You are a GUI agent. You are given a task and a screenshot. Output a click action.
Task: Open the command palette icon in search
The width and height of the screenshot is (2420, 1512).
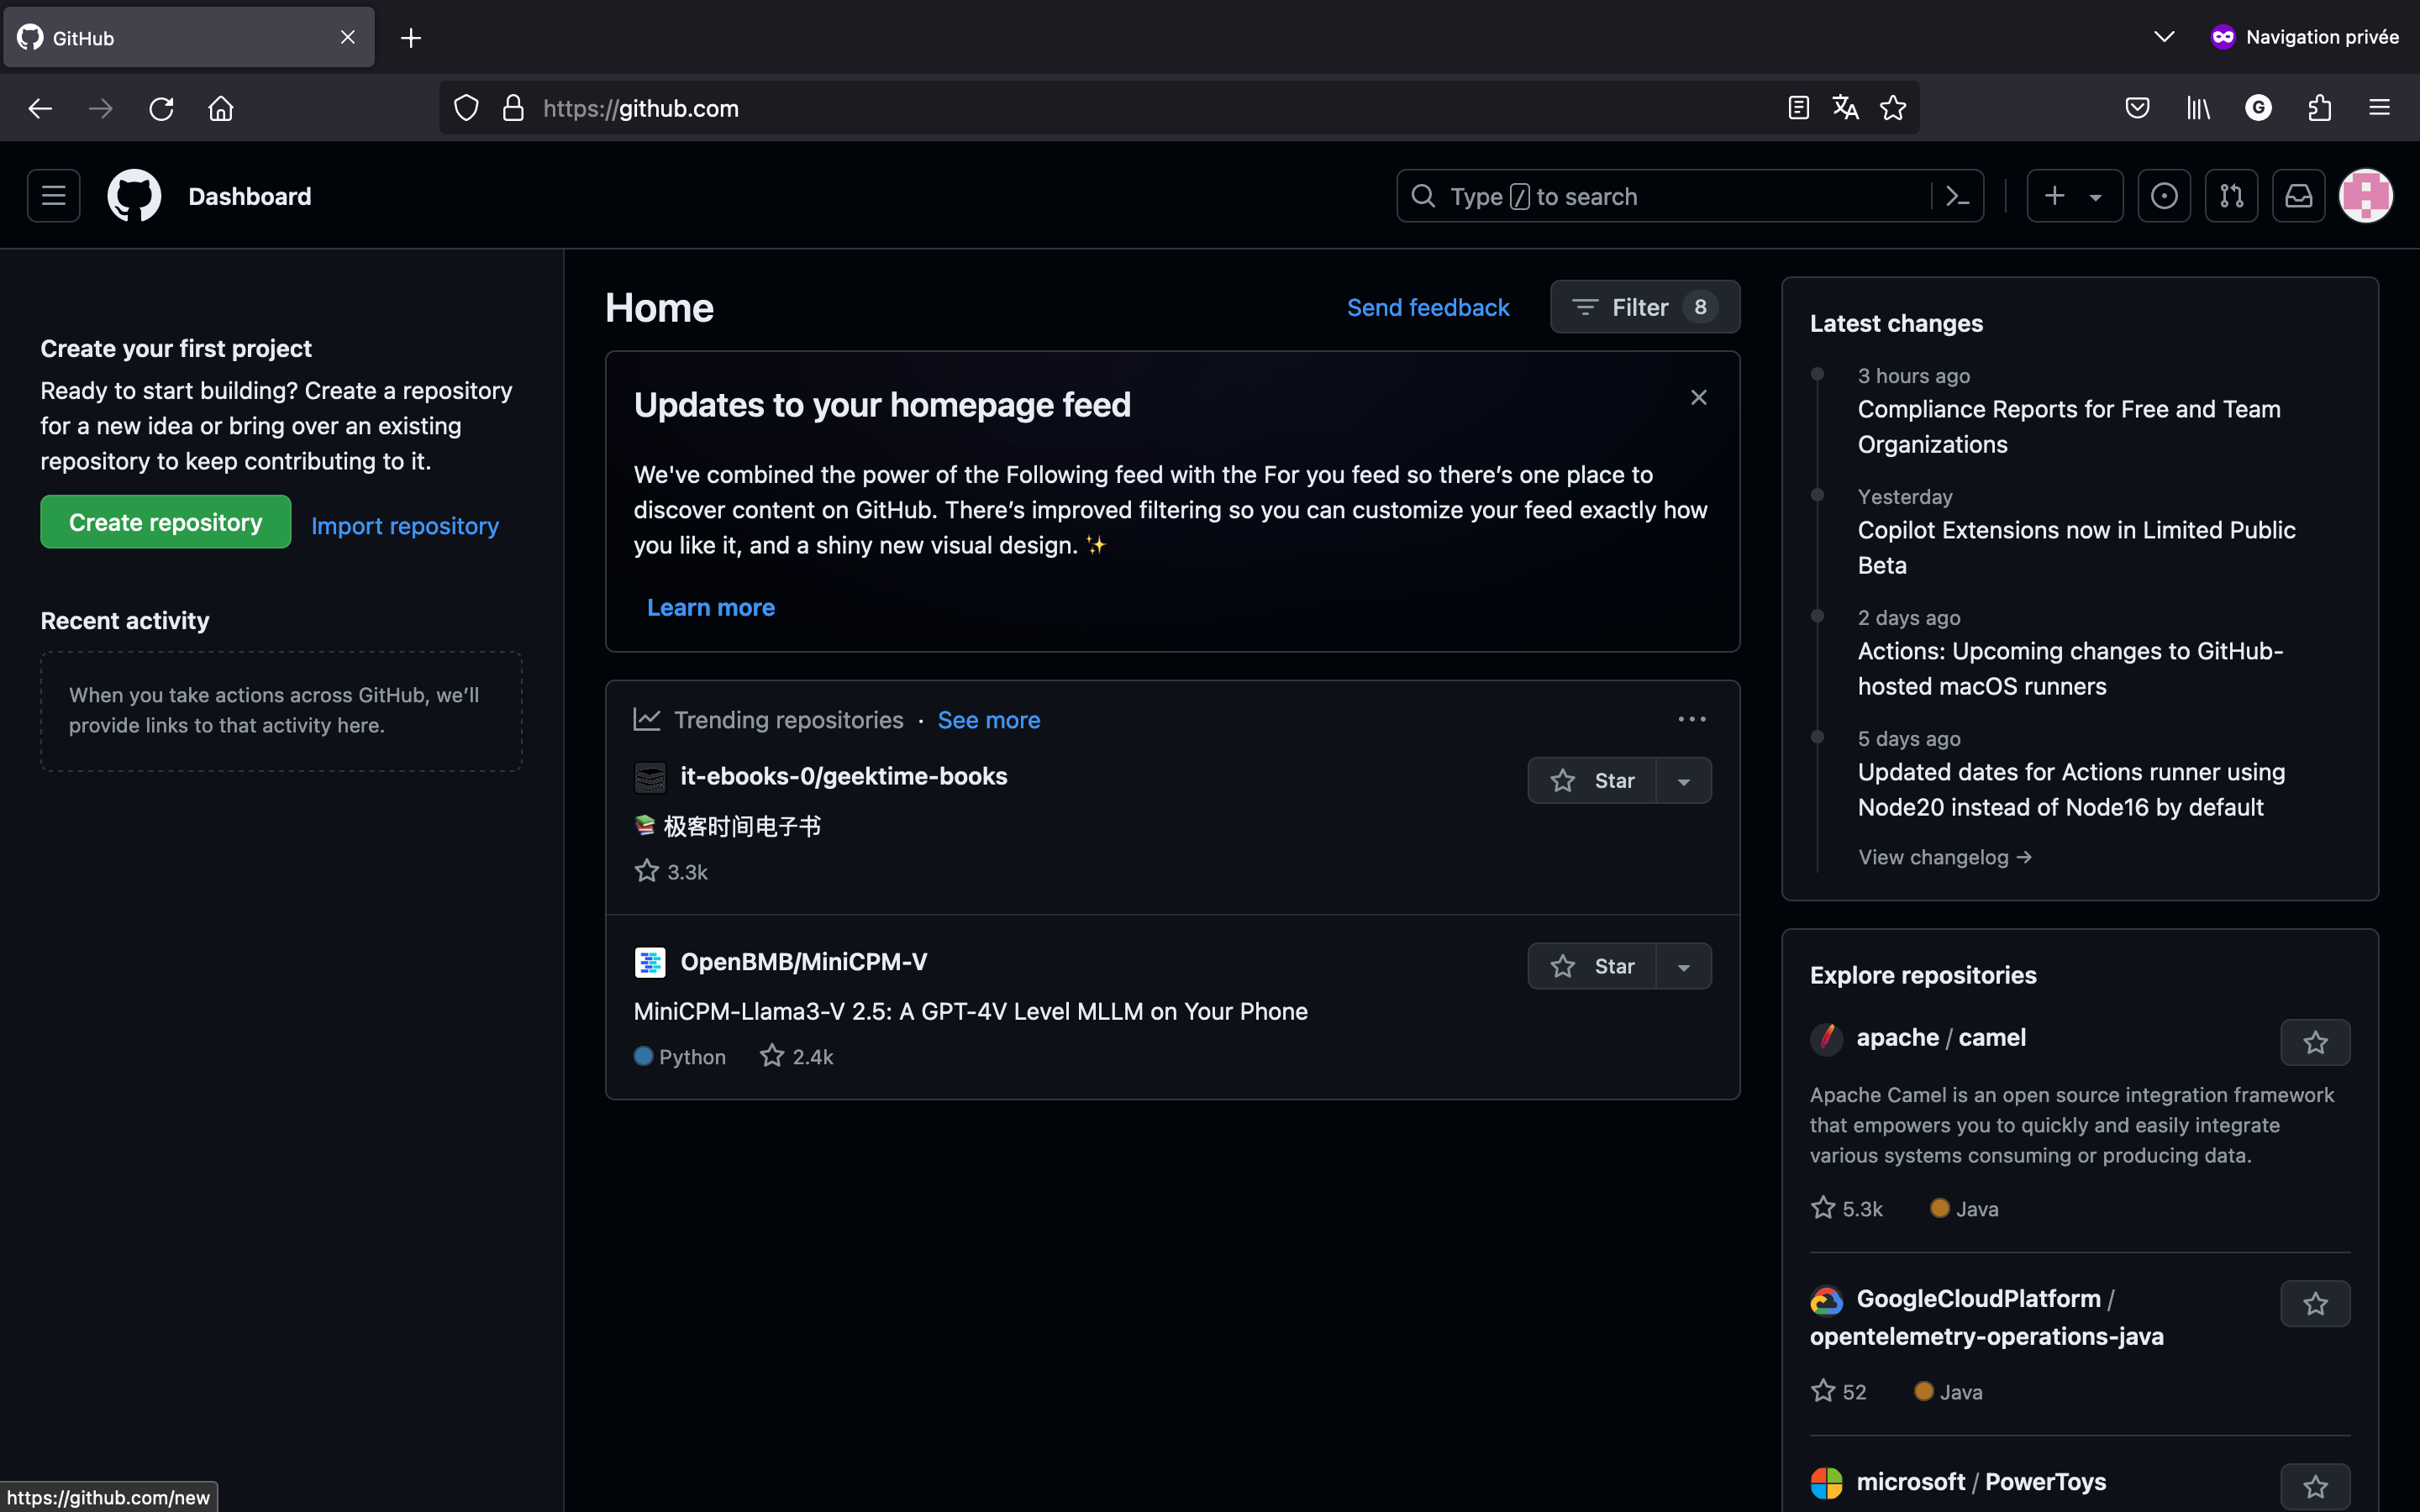coord(1957,196)
